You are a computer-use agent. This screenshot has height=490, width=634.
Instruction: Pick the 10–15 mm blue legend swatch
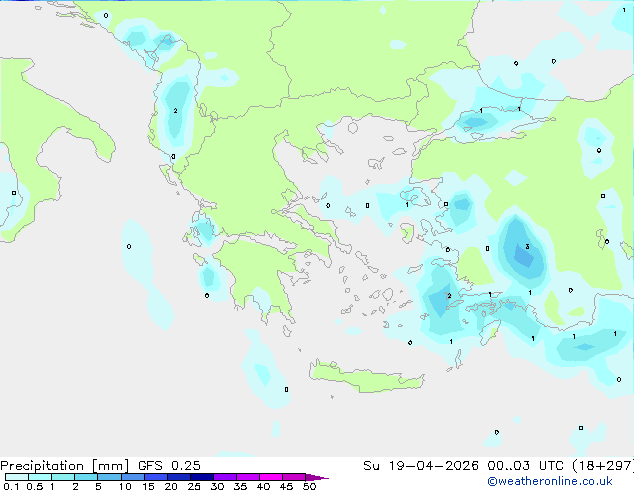pos(132,477)
